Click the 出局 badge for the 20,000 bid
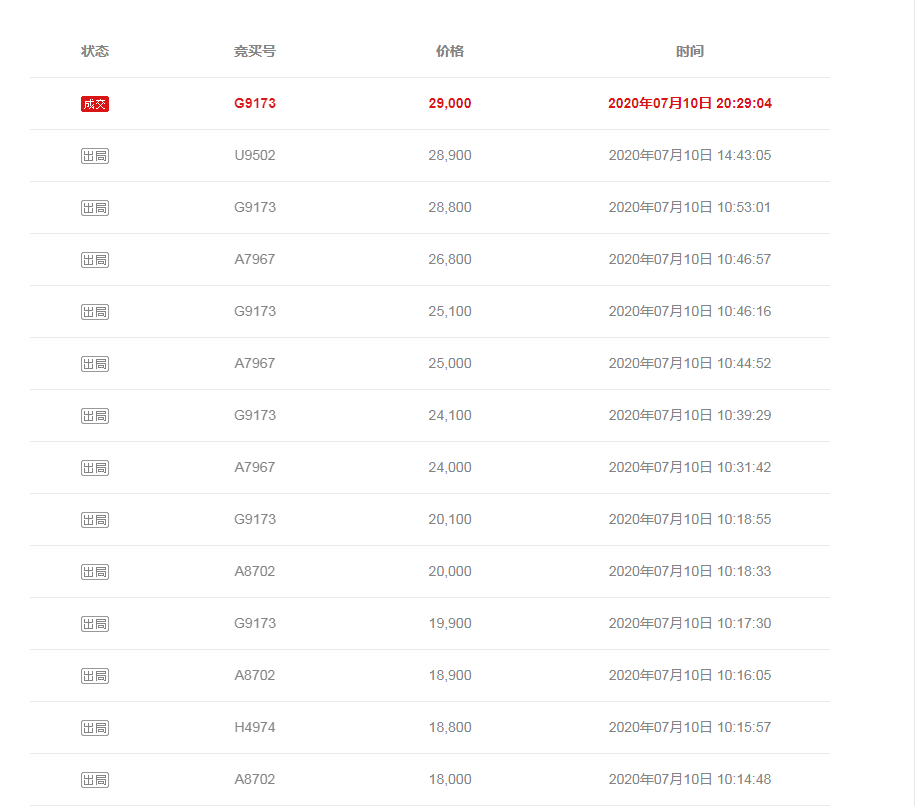Image resolution: width=921 pixels, height=806 pixels. pyautogui.click(x=95, y=572)
